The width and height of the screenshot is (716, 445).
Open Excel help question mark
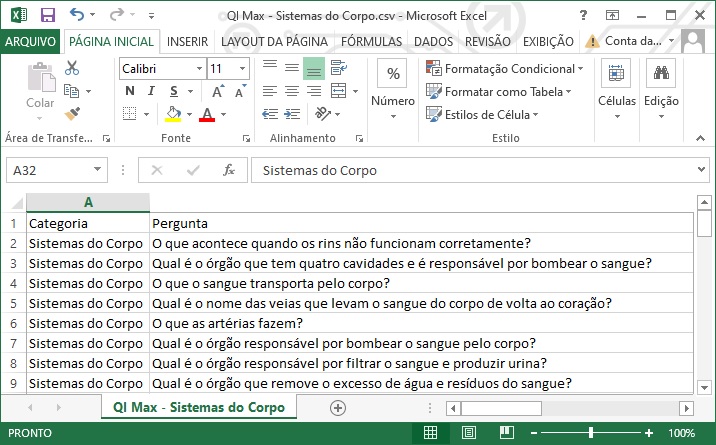click(583, 15)
